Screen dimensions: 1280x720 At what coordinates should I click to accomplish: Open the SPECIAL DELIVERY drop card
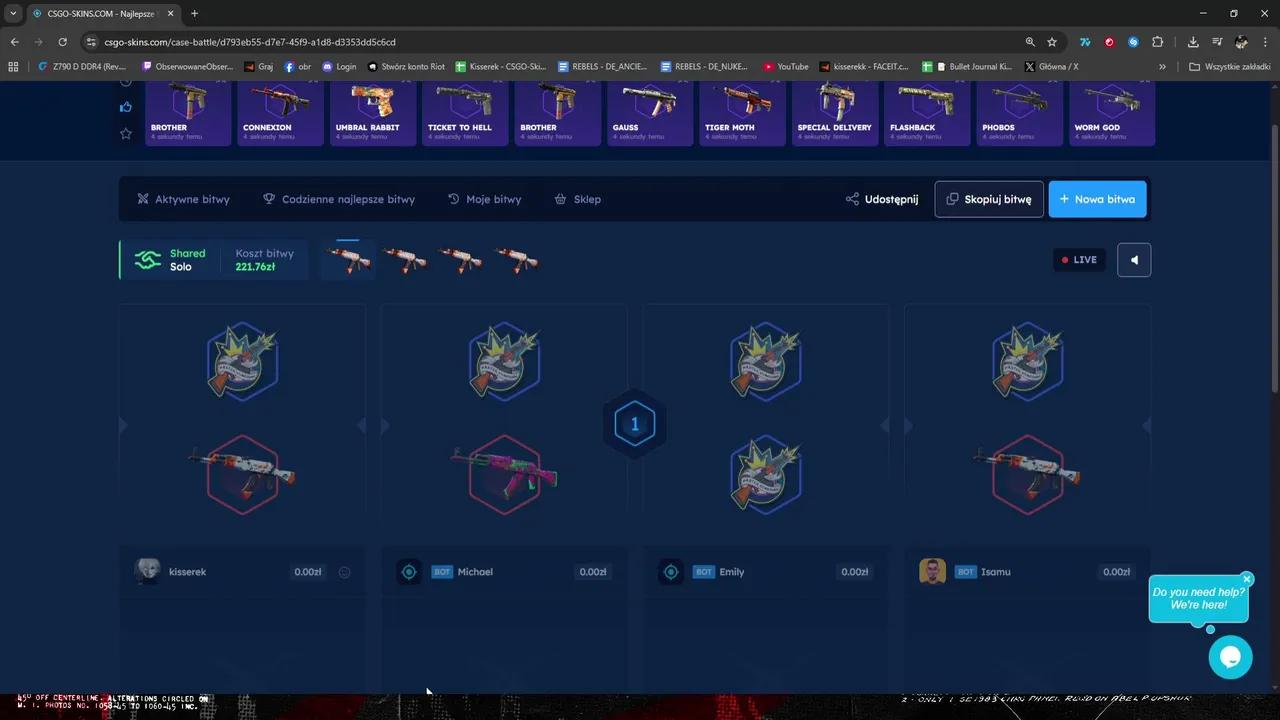click(x=835, y=113)
